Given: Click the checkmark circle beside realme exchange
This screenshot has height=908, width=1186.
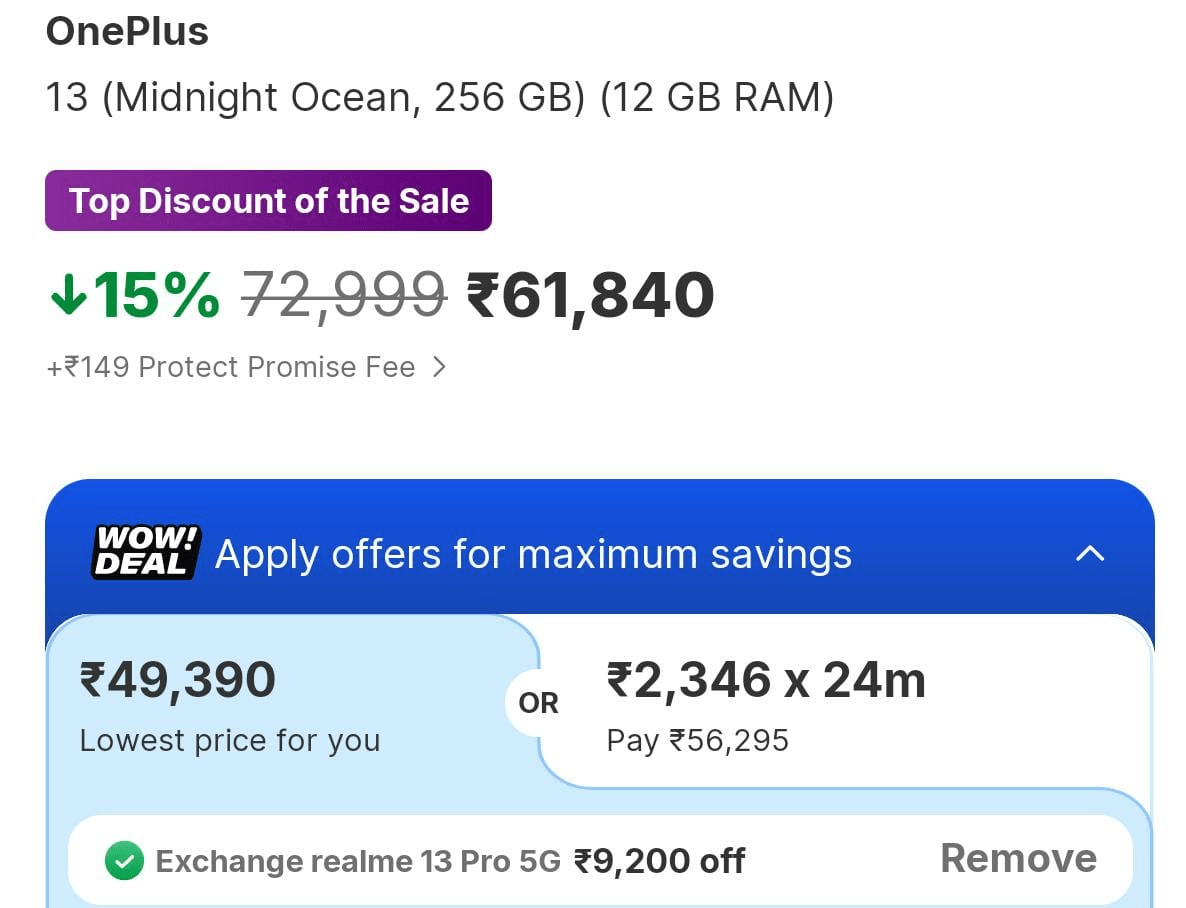Looking at the screenshot, I should point(123,858).
